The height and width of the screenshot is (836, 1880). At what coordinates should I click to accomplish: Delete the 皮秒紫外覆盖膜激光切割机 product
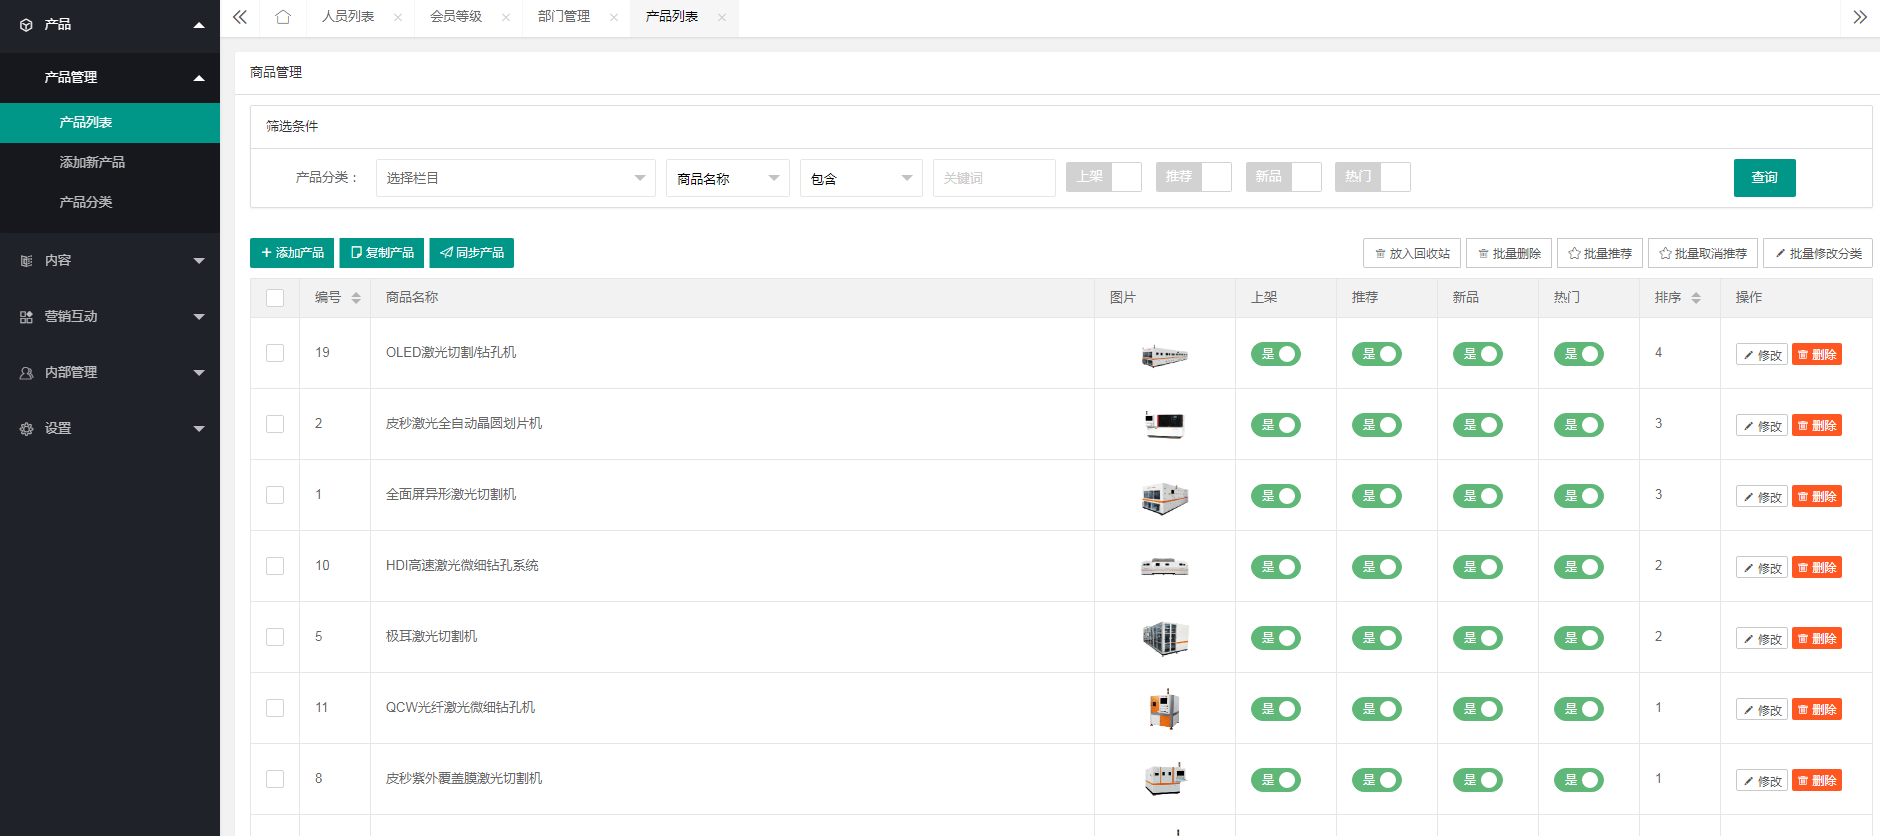(x=1817, y=781)
